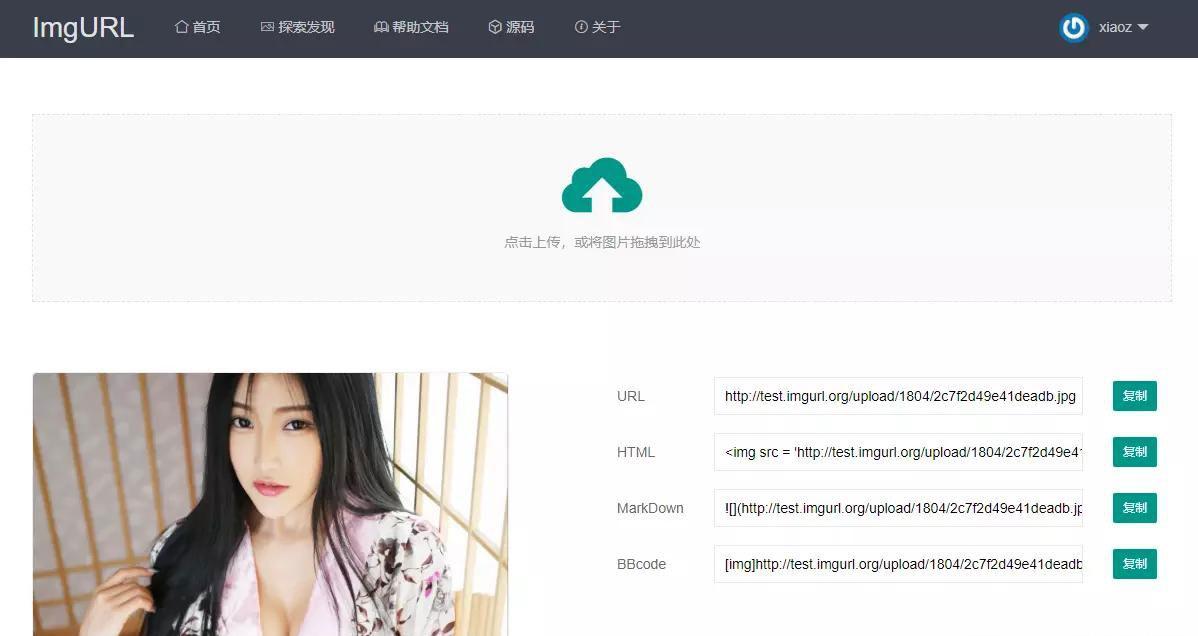Click the uploaded image preview thumbnail

(270, 505)
